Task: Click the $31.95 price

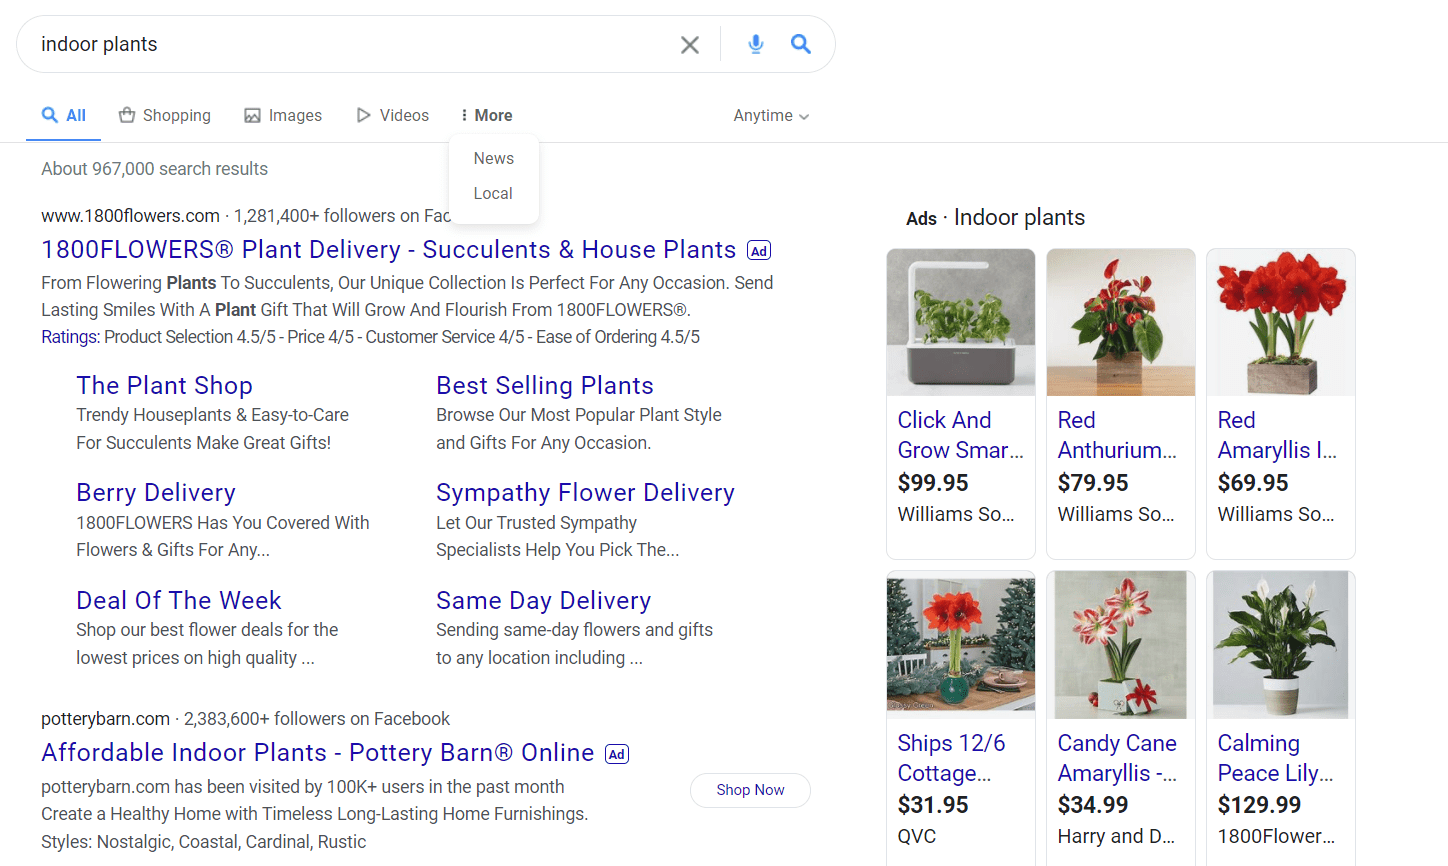Action: coord(933,805)
